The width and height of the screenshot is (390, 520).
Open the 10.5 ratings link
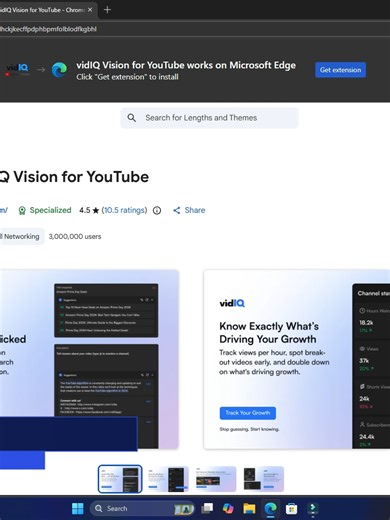[x=124, y=210]
